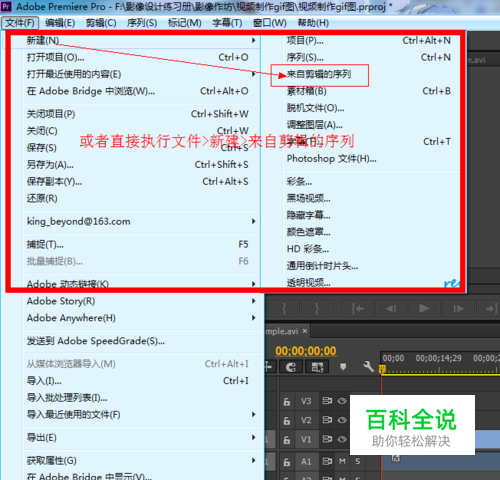Expand 导入最近使用的文件(F) submenu arrow
The width and height of the screenshot is (500, 480).
(254, 414)
